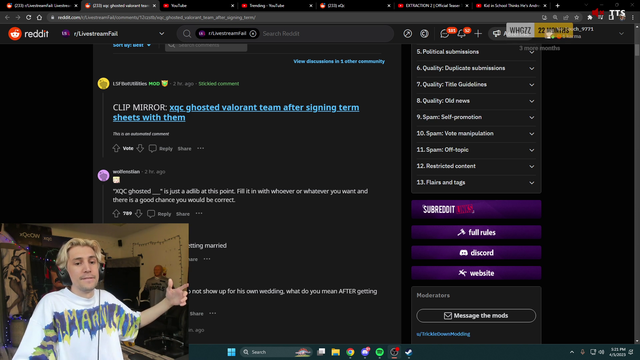The height and width of the screenshot is (360, 640).
Task: Open File Explorer from the taskbar
Action: tap(336, 352)
